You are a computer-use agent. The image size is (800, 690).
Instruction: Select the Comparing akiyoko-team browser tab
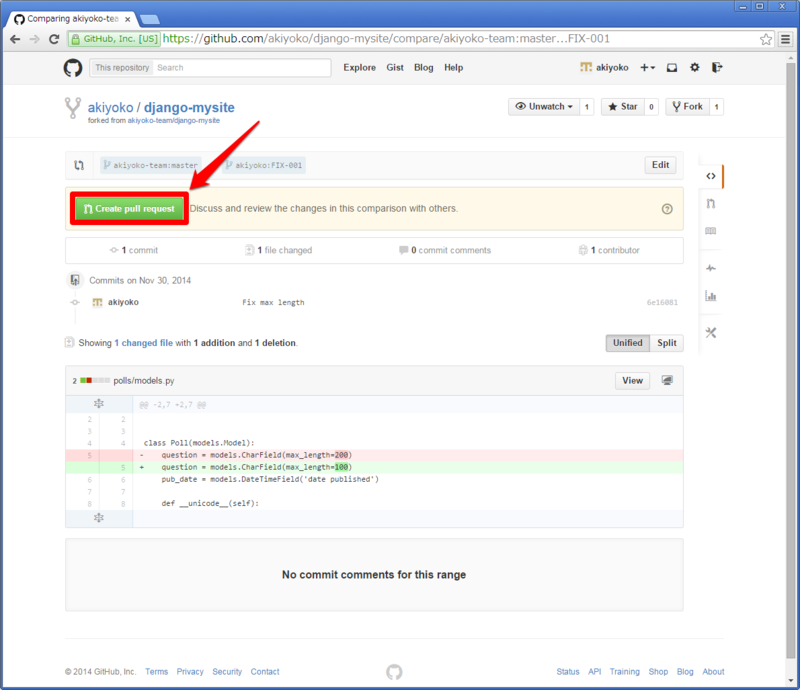[72, 19]
